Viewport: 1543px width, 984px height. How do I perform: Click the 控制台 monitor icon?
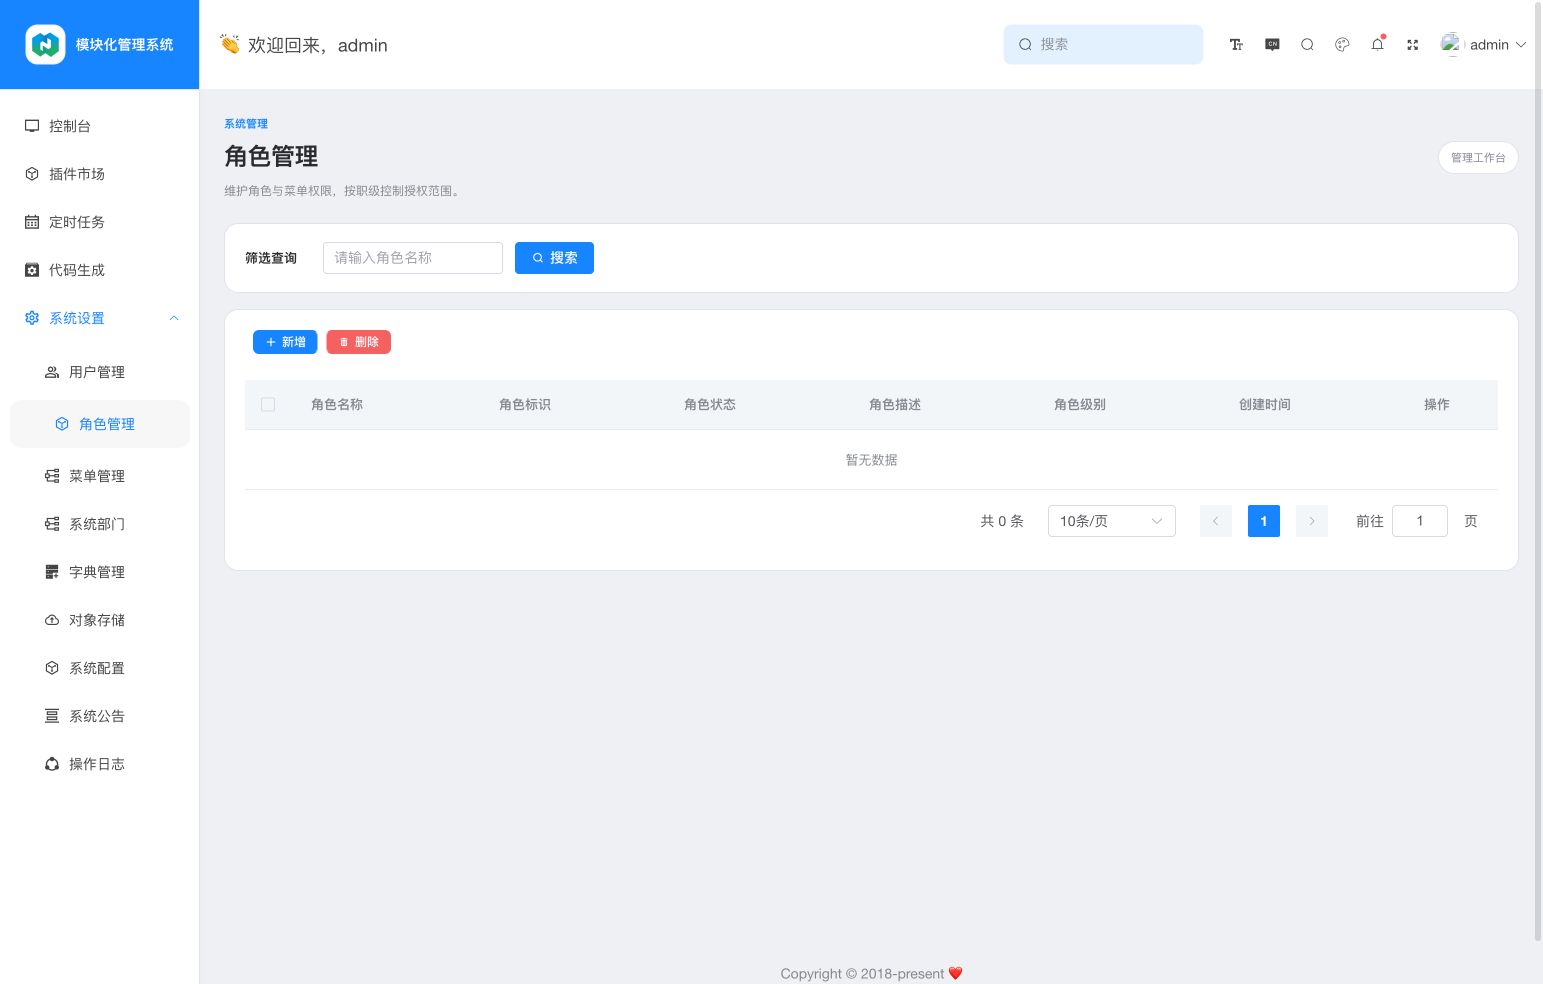click(x=32, y=126)
